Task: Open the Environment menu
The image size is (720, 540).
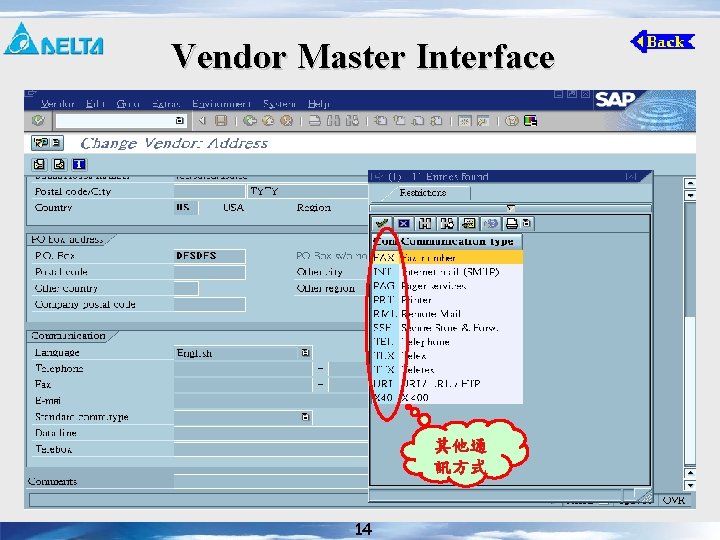Action: (221, 104)
